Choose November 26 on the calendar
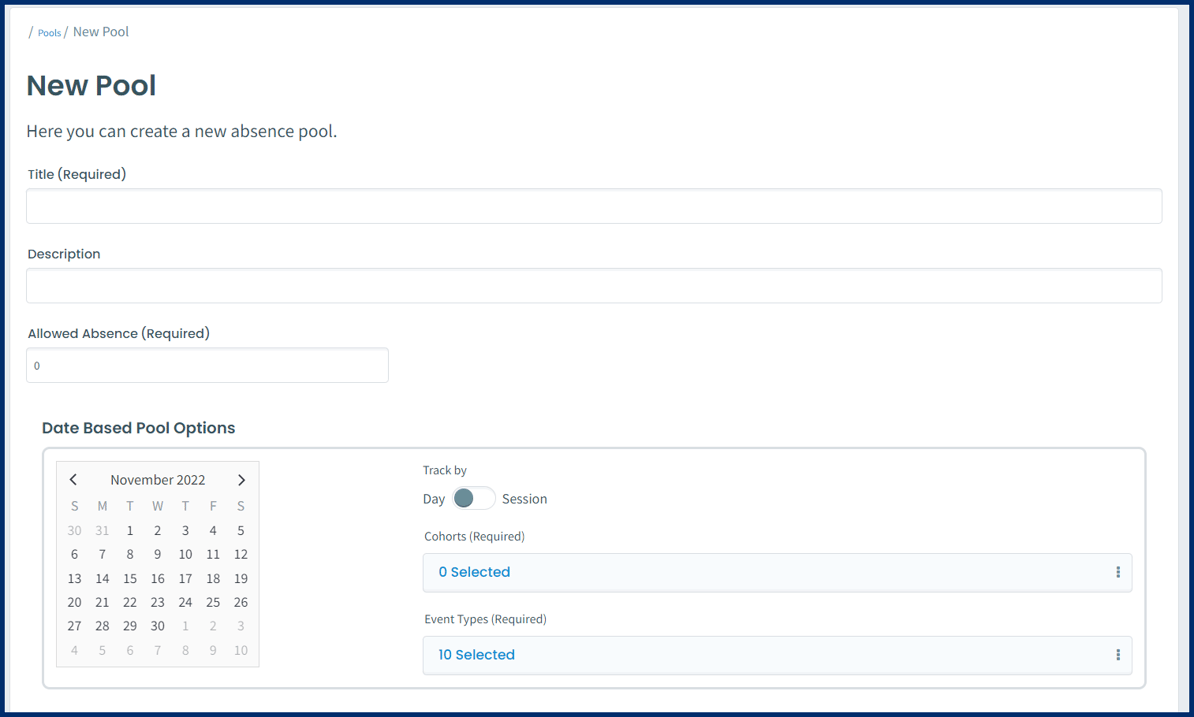The image size is (1194, 717). [240, 602]
